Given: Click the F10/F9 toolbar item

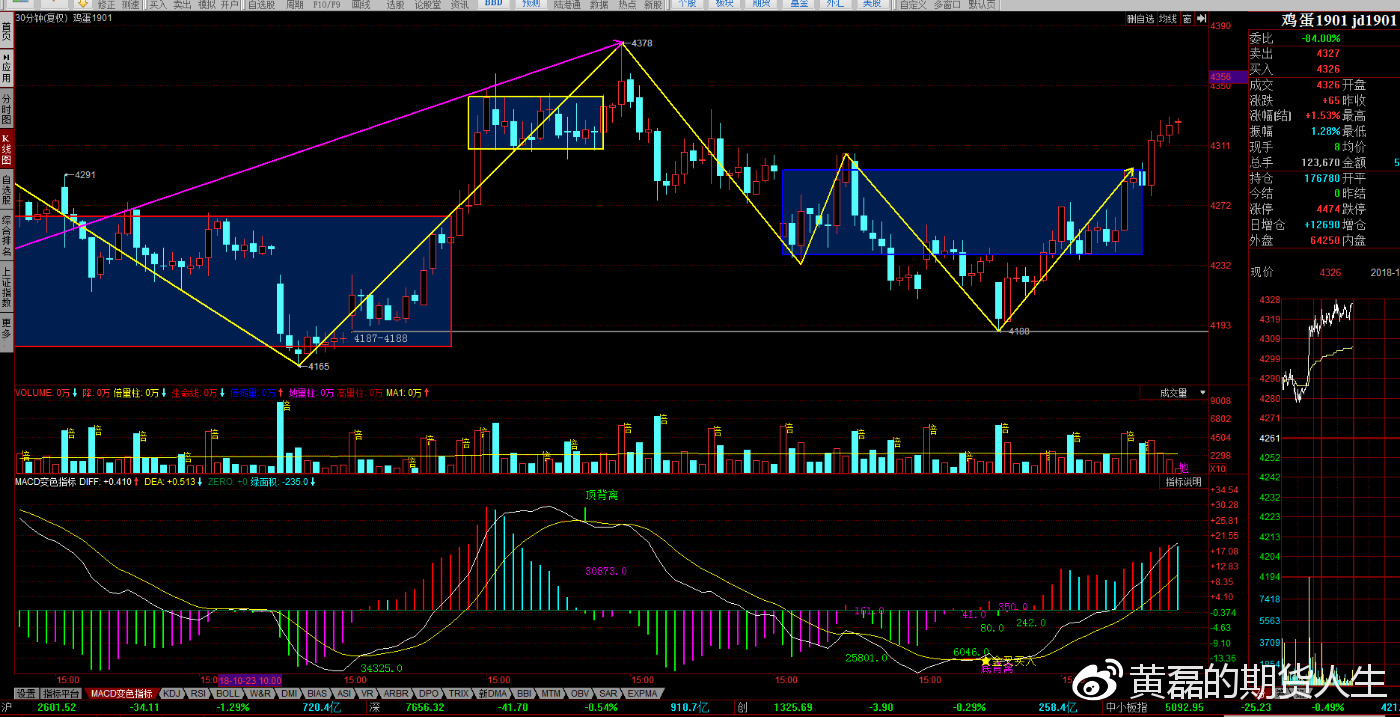Looking at the screenshot, I should [x=328, y=5].
